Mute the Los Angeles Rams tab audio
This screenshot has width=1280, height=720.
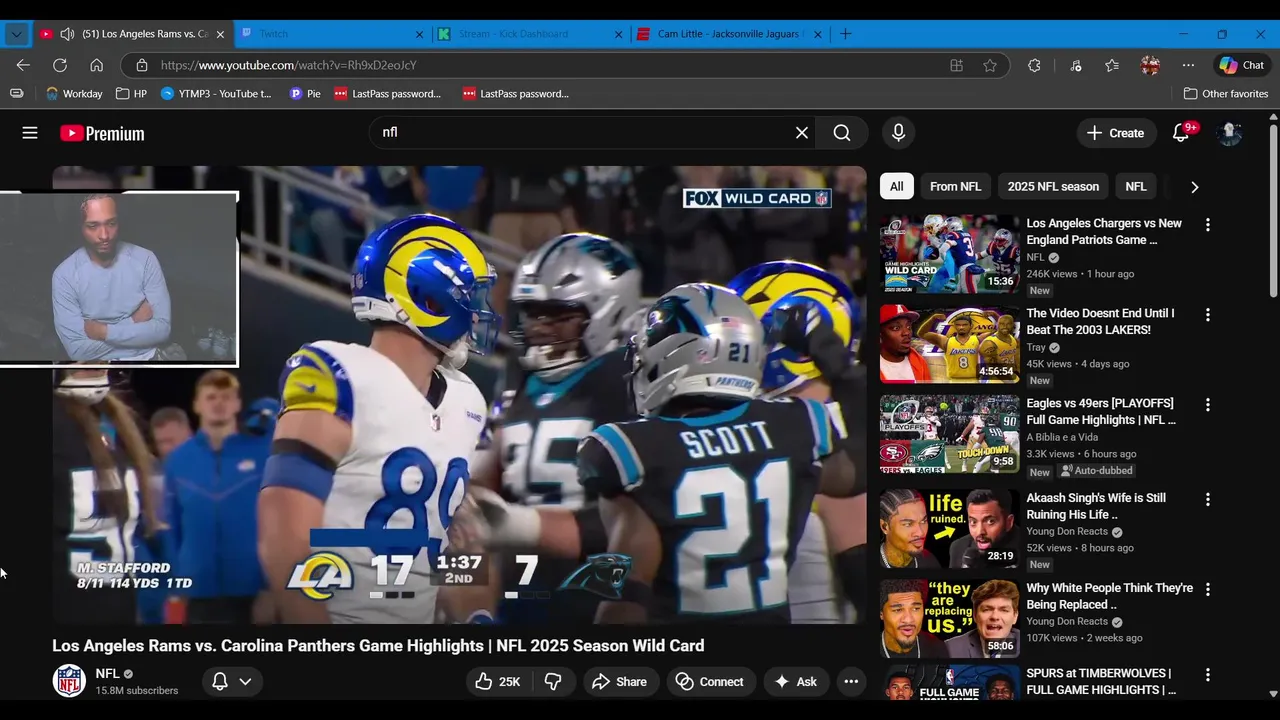67,34
